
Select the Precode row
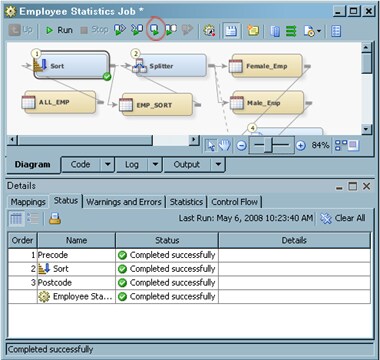pos(189,255)
